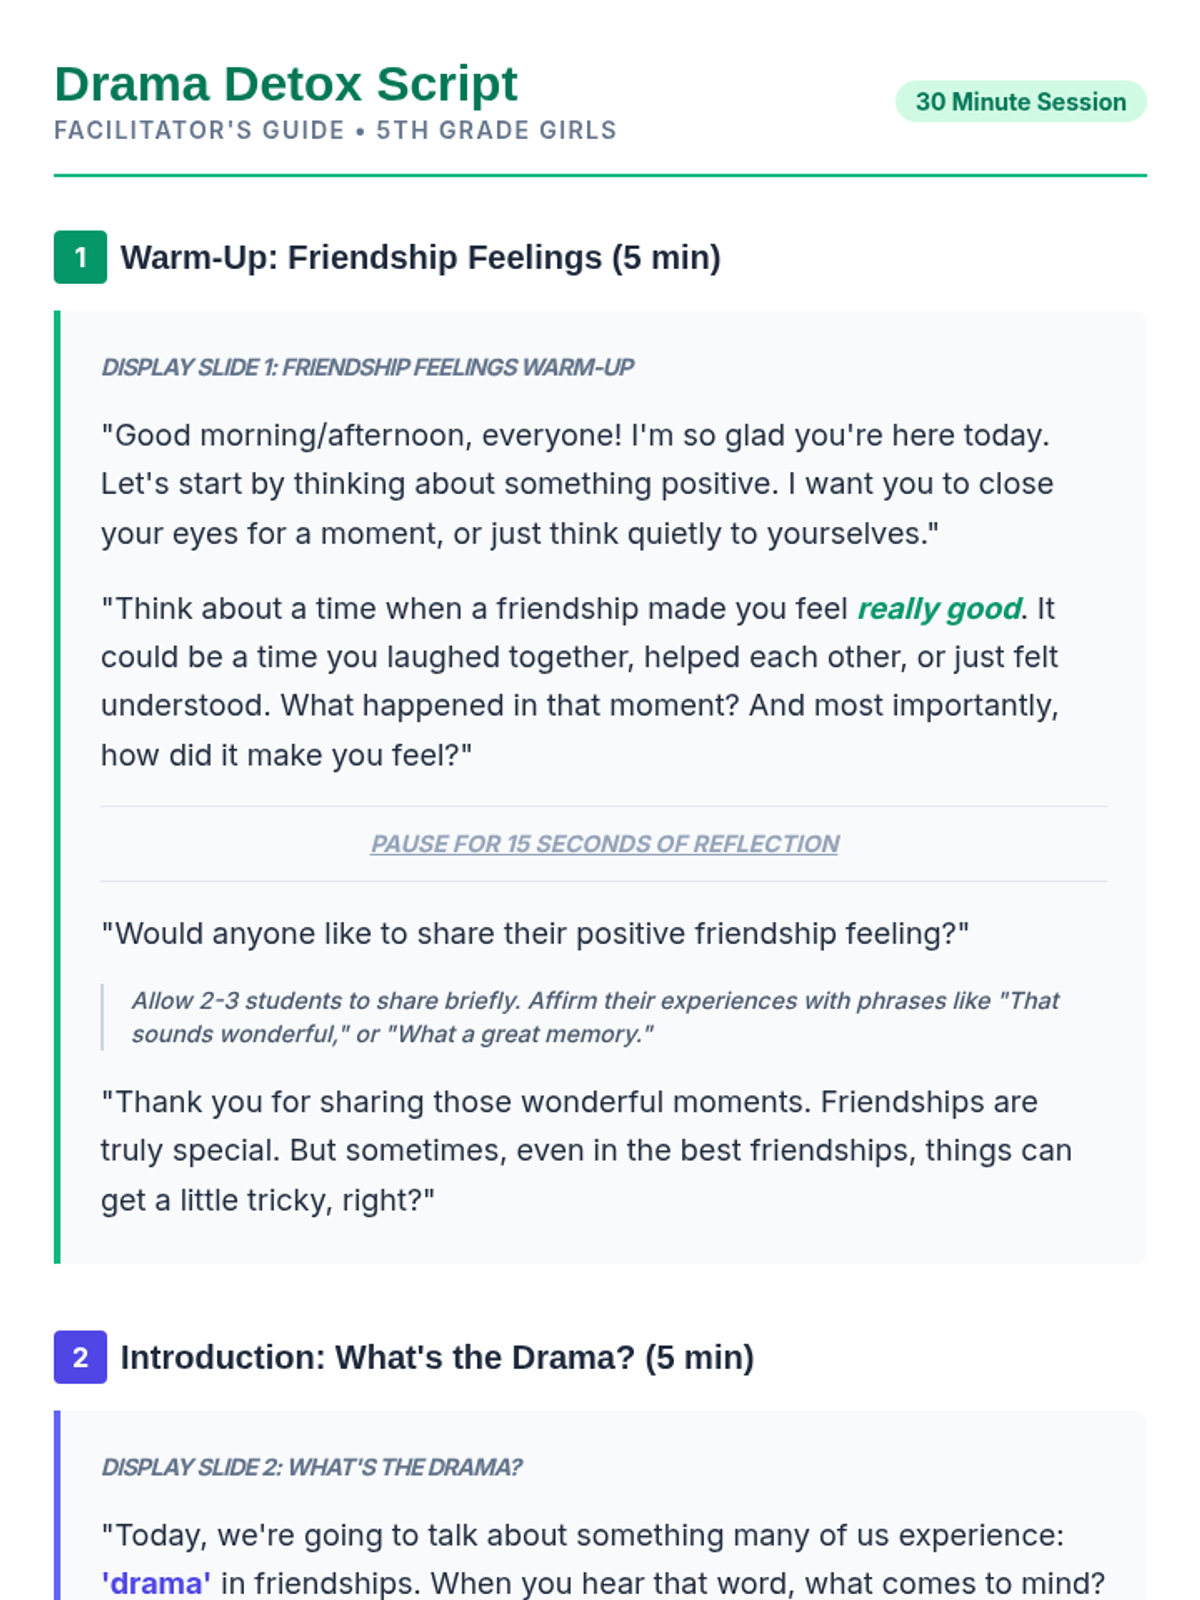Click the 5th Grade Girls label
Screen dimensions: 1200x1600
point(496,131)
